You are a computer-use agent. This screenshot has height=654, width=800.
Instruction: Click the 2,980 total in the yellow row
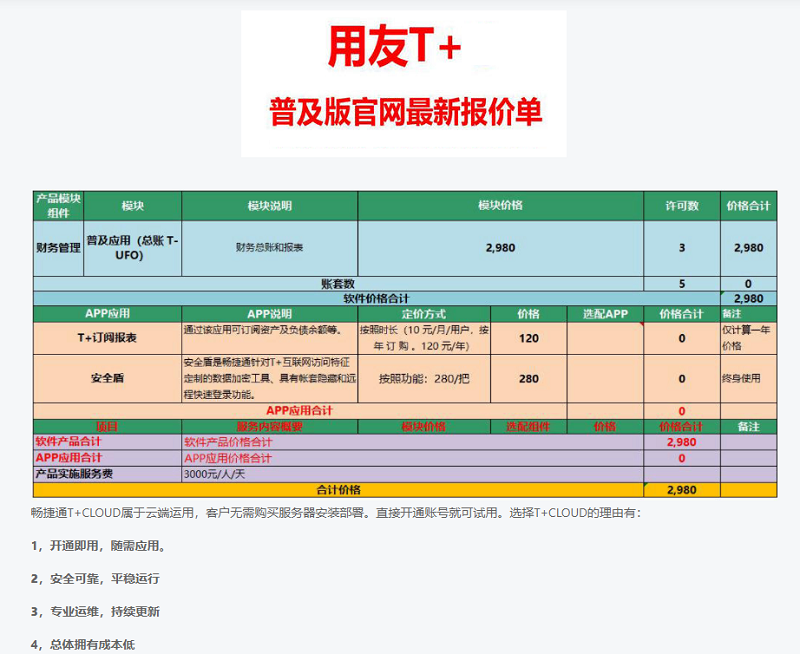coord(682,490)
